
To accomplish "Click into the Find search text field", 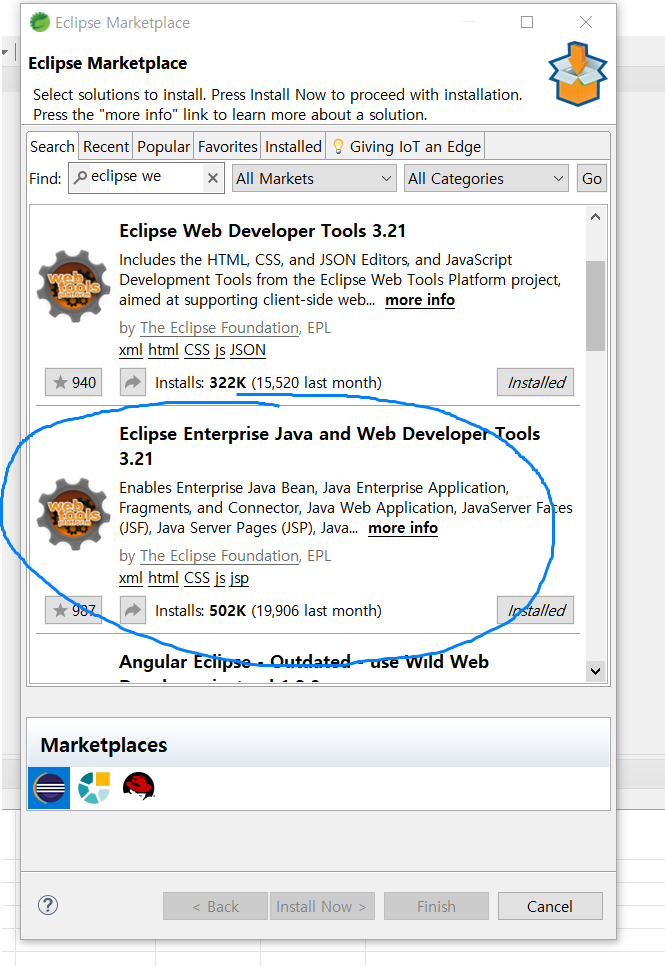I will [x=146, y=177].
